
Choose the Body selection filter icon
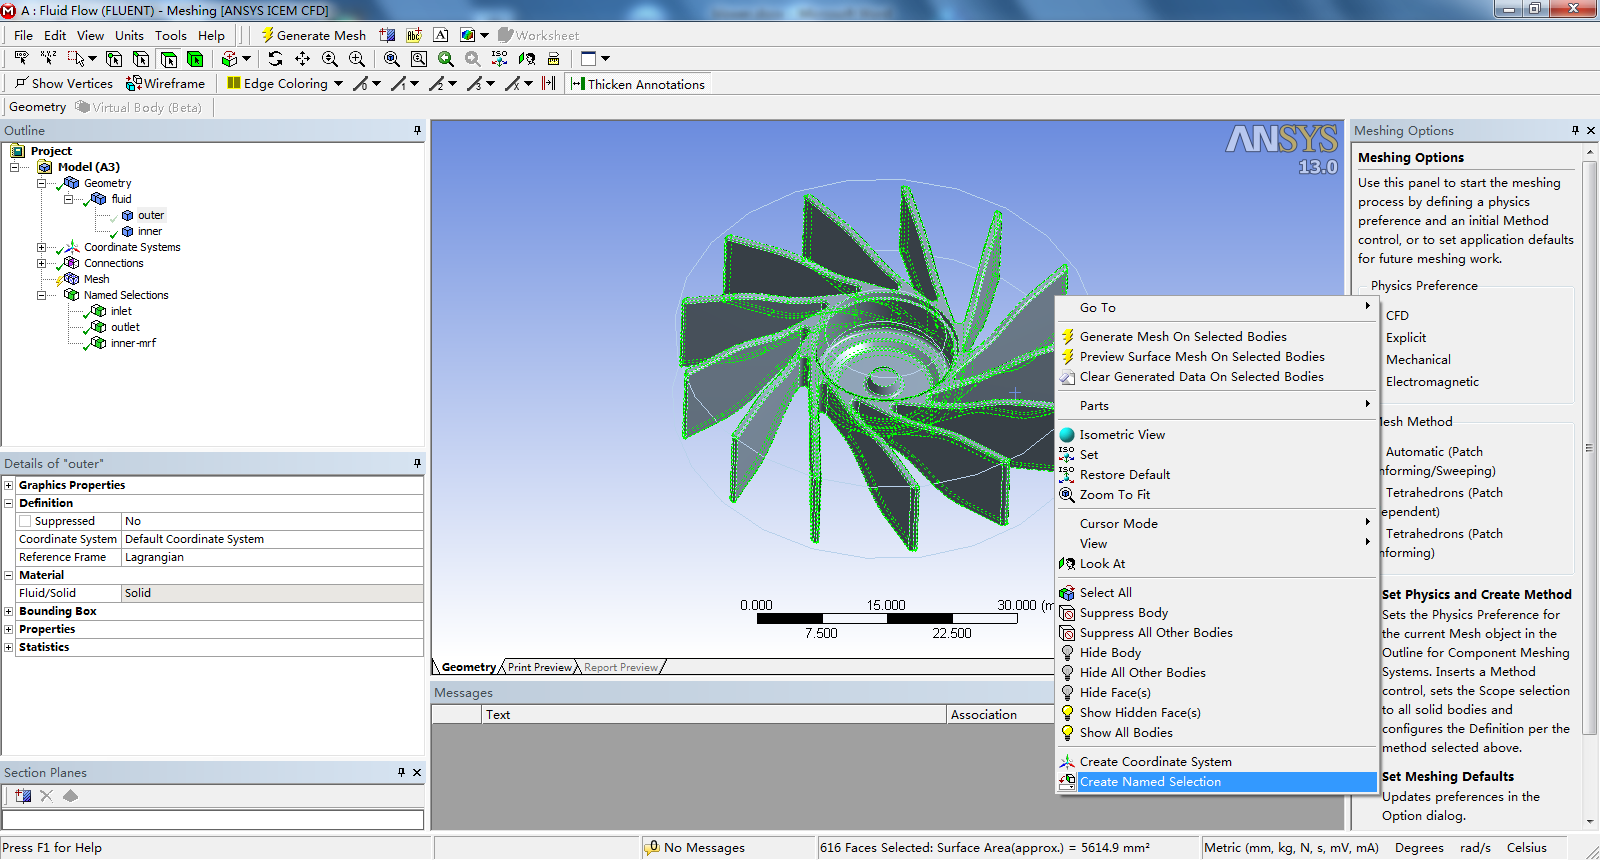coord(195,59)
